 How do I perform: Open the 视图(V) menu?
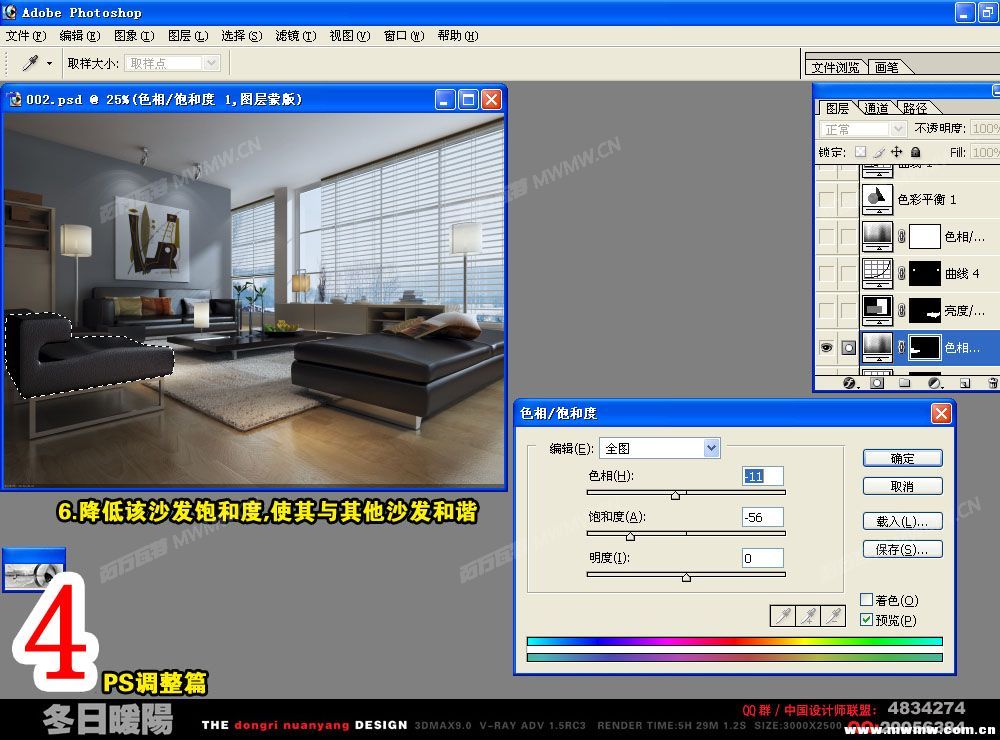(349, 36)
